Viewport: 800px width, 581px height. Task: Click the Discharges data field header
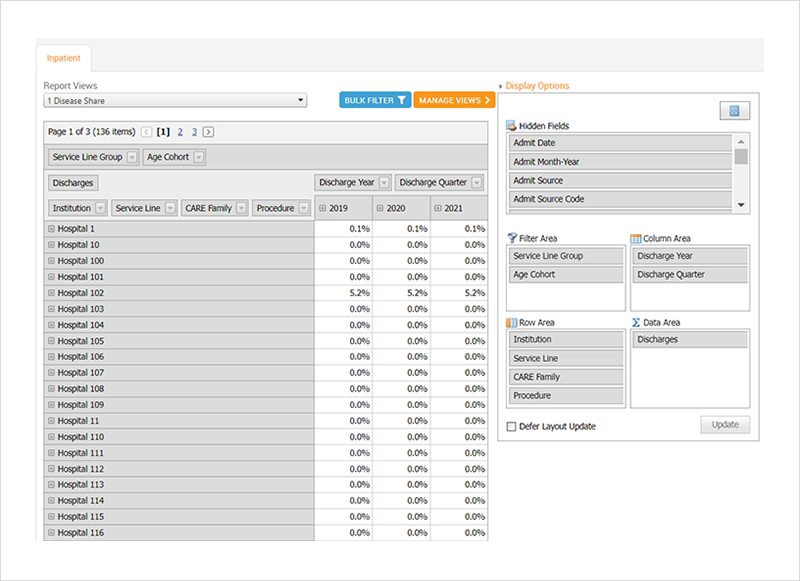(73, 183)
